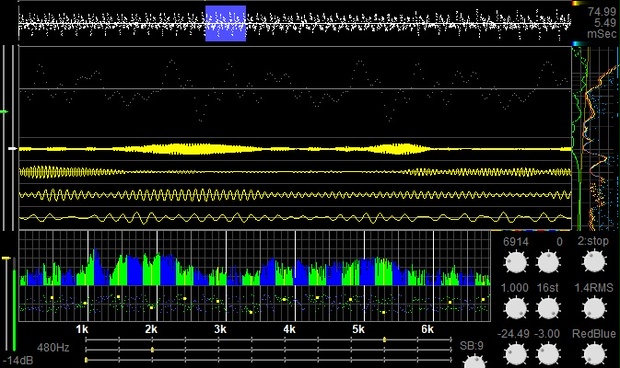
Task: Click the 2k frequency label
Action: (x=151, y=329)
